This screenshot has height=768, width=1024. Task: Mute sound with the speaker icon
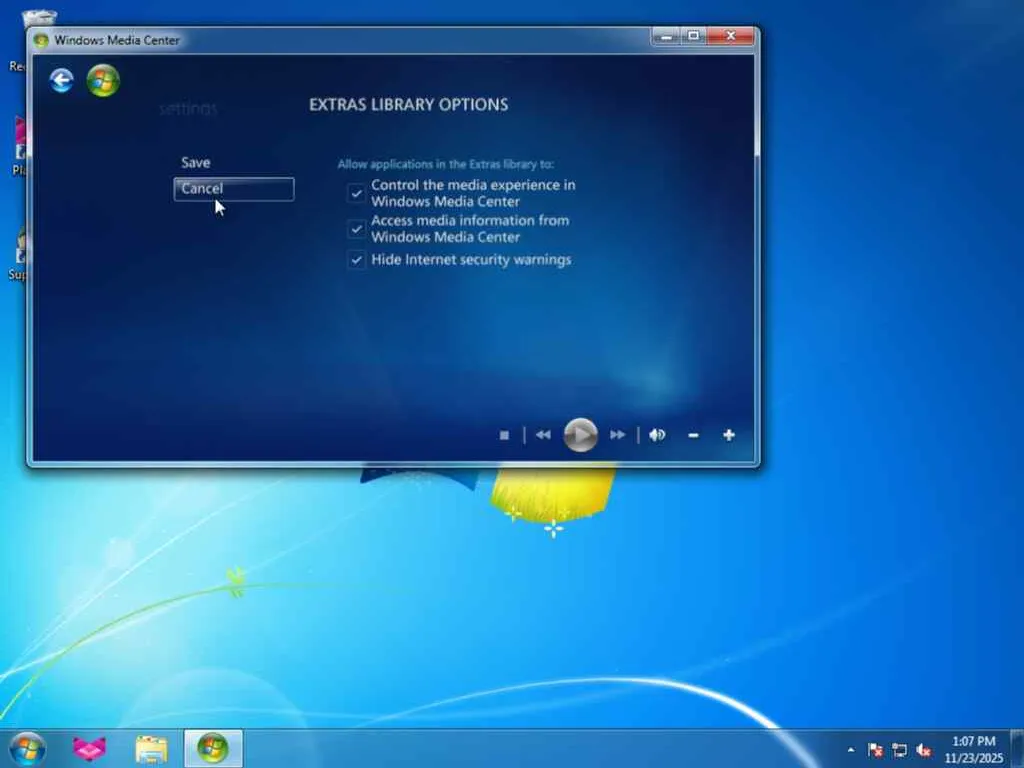click(x=657, y=435)
